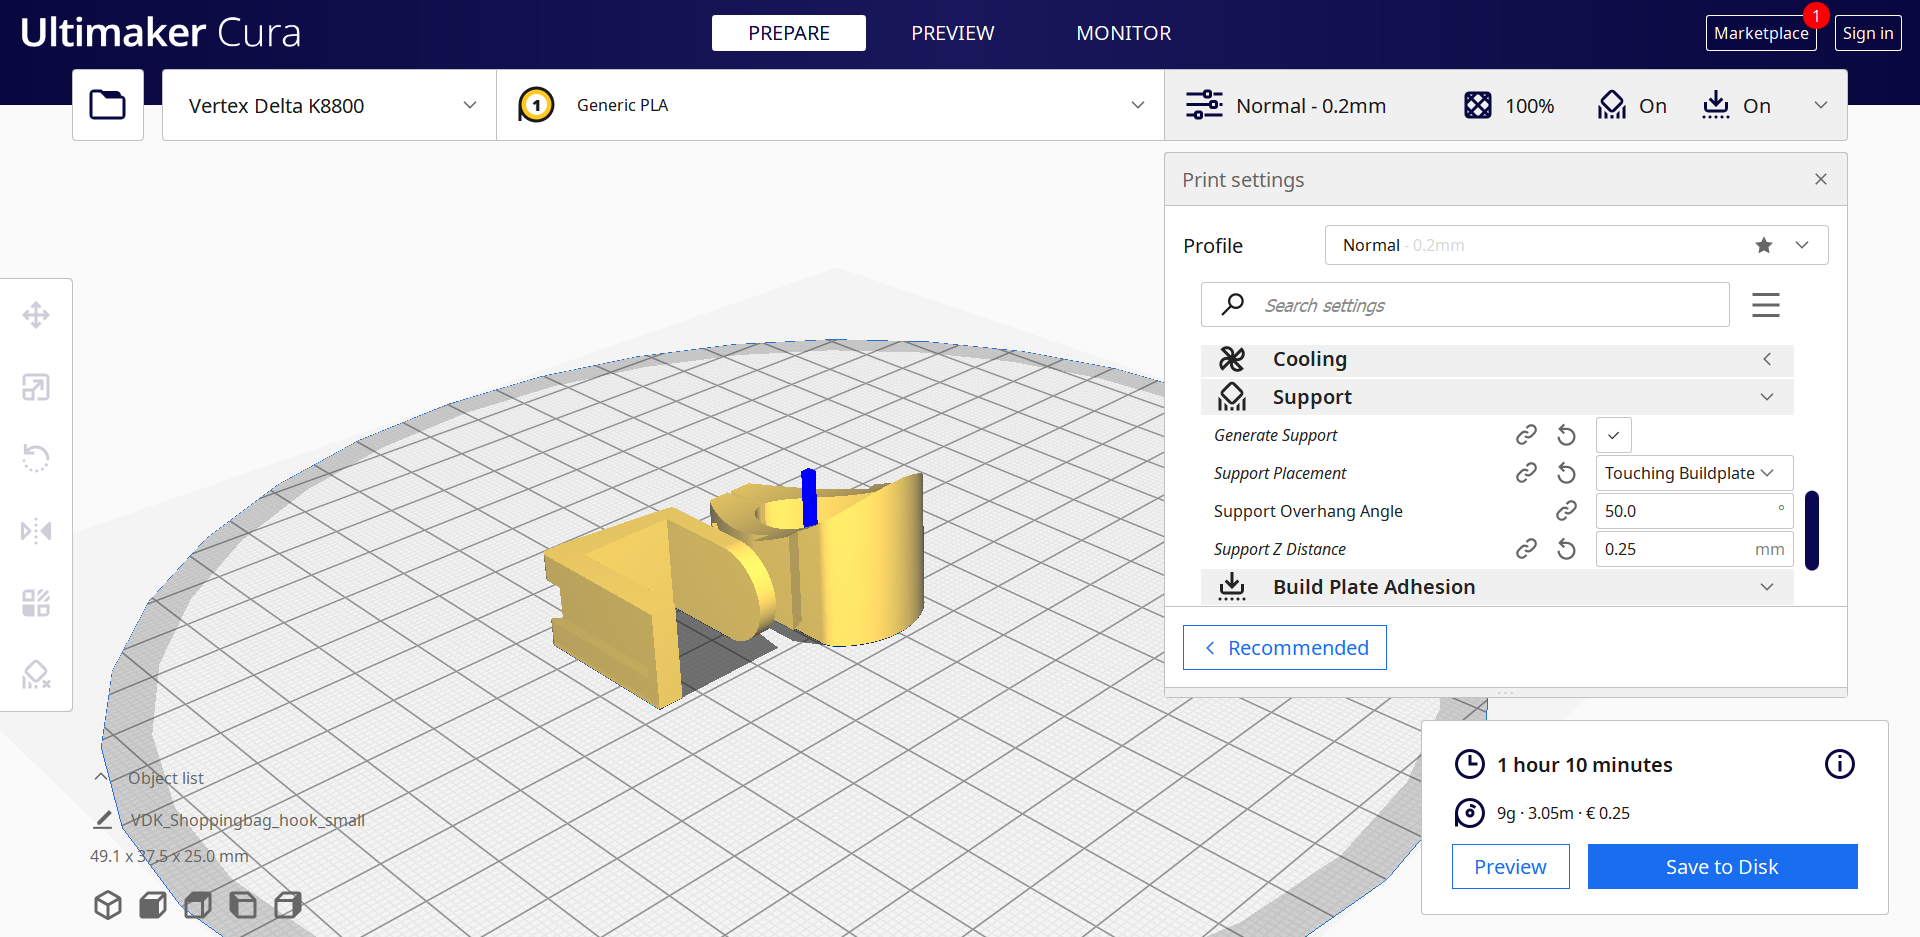Screen dimensions: 1920x937
Task: Open the Profile Normal 0.2mm dropdown
Action: tap(1577, 245)
